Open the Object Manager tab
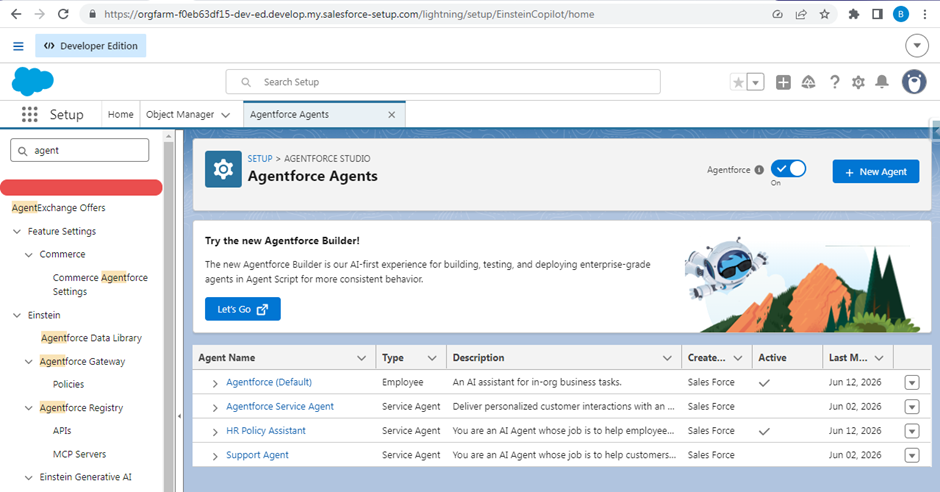The height and width of the screenshot is (492, 940). pos(180,114)
